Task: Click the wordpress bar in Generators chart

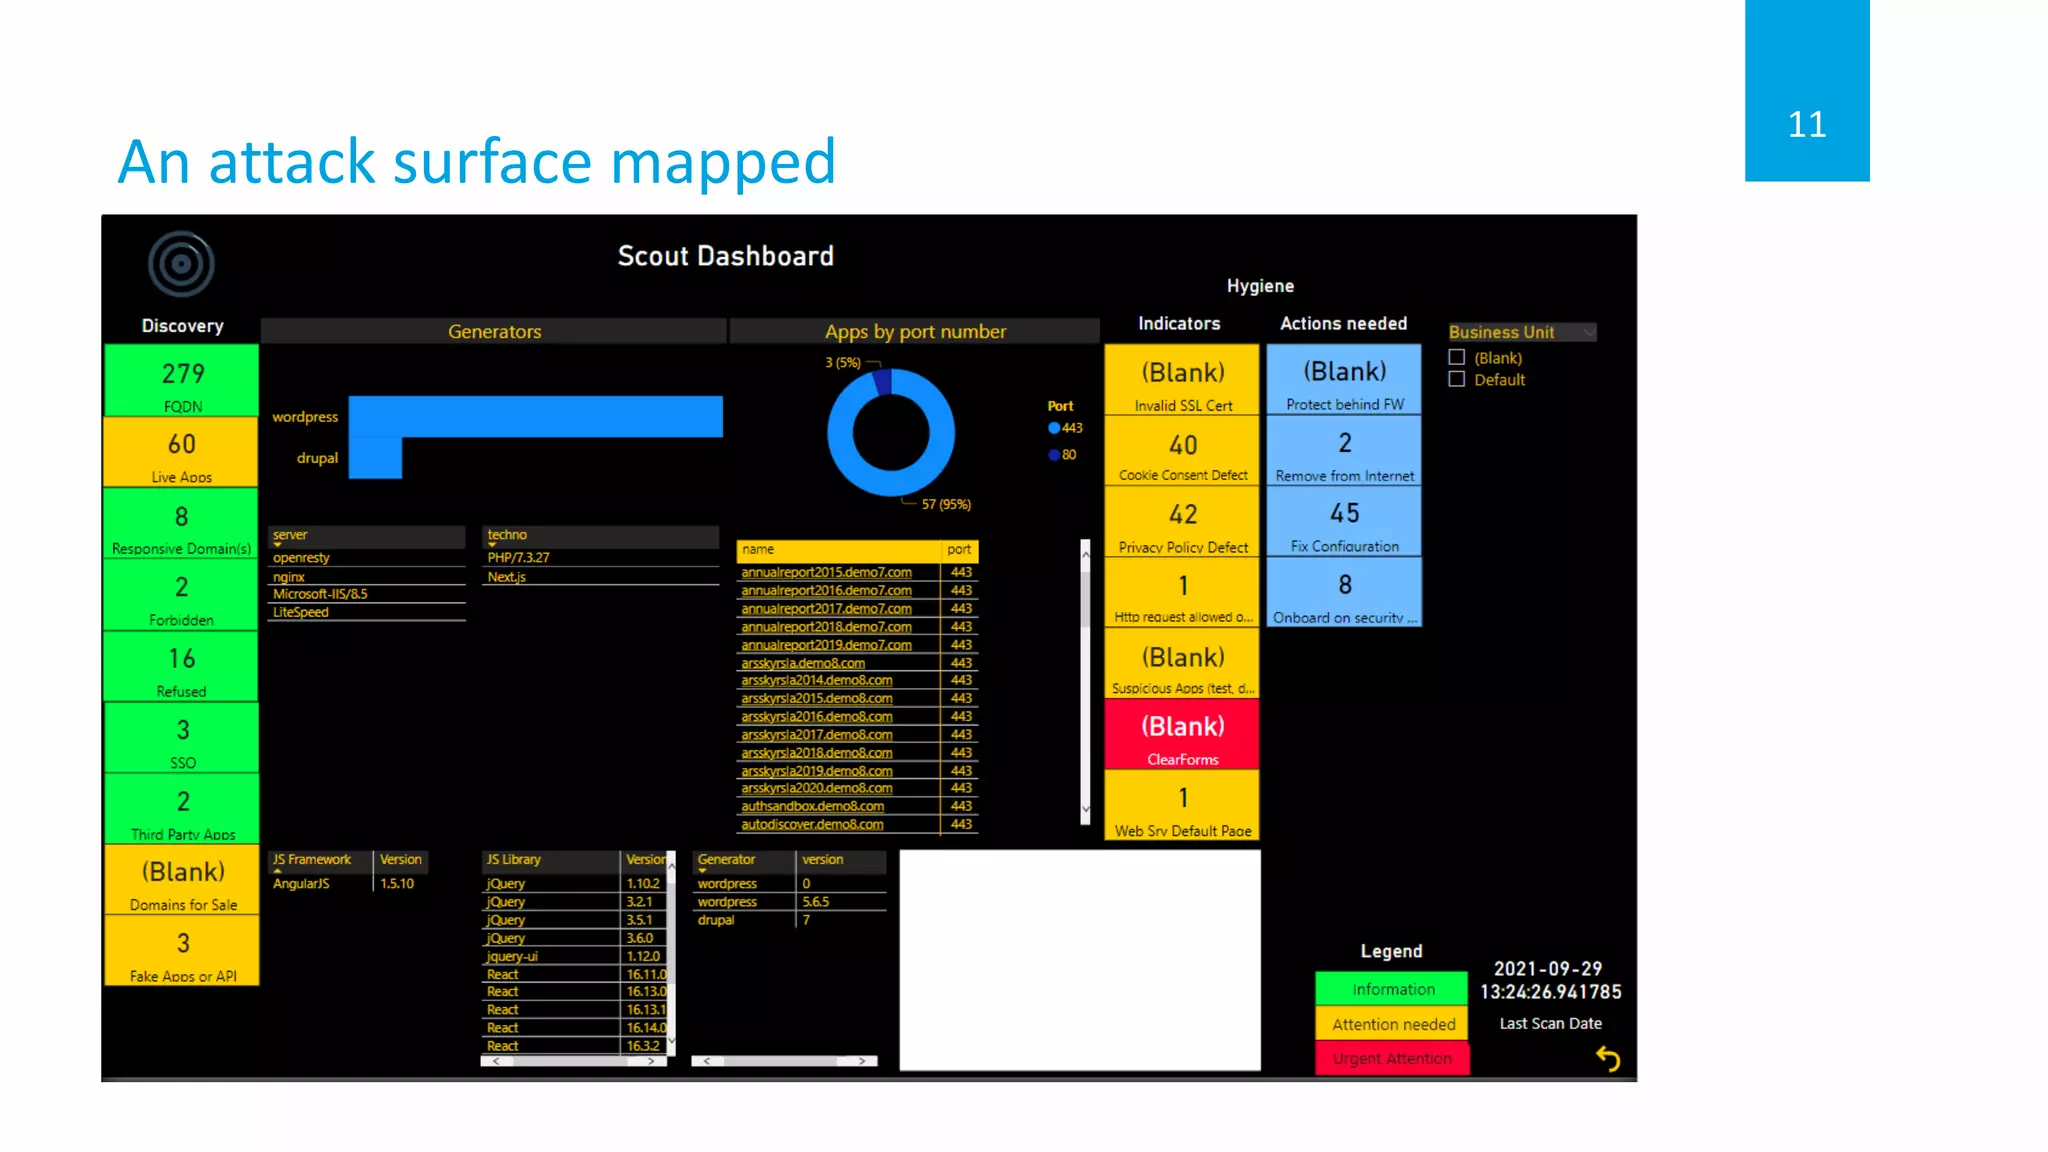Action: point(535,417)
